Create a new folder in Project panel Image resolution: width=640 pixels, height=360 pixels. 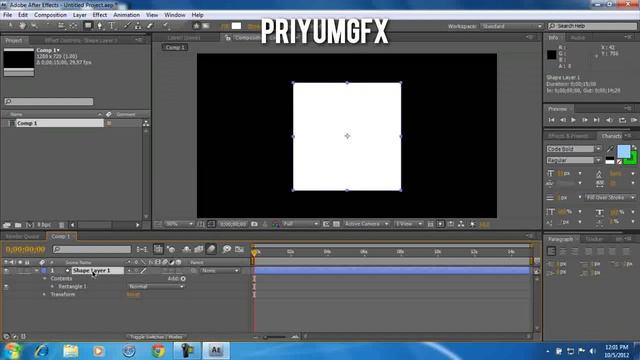pyautogui.click(x=18, y=225)
